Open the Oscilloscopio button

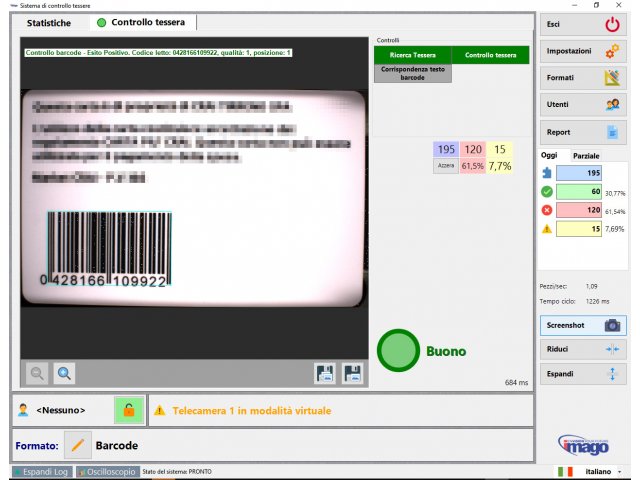[108, 472]
